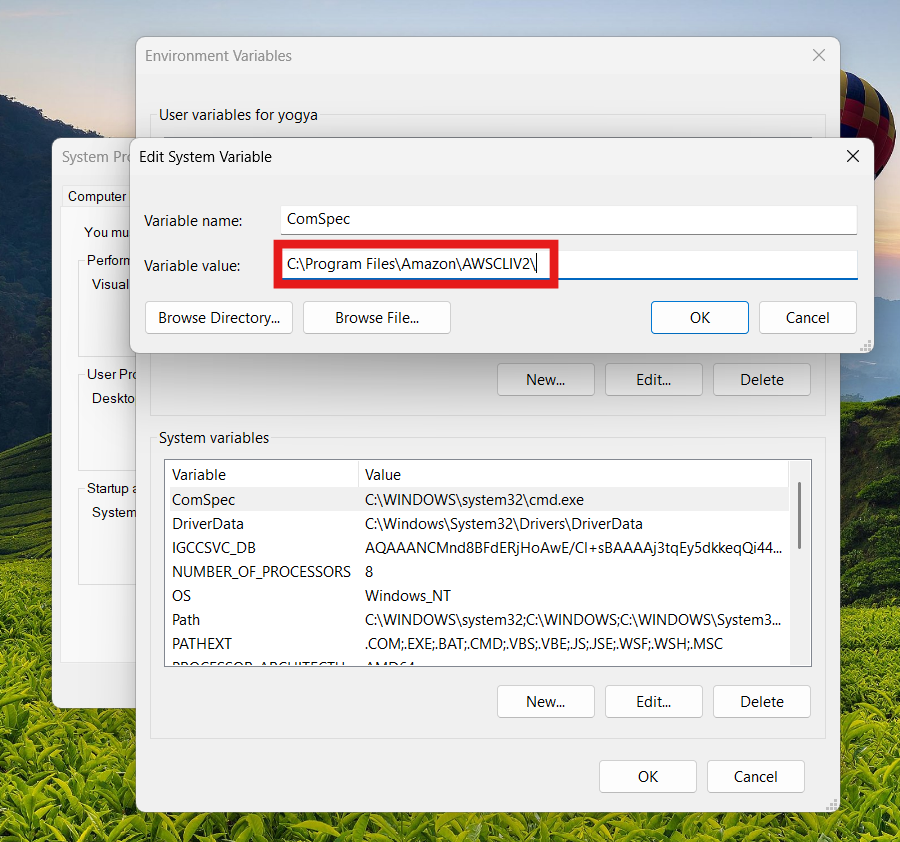Select the NUMBER_OF_PROCESSORS row
Screen dimensions: 900x842
click(260, 572)
